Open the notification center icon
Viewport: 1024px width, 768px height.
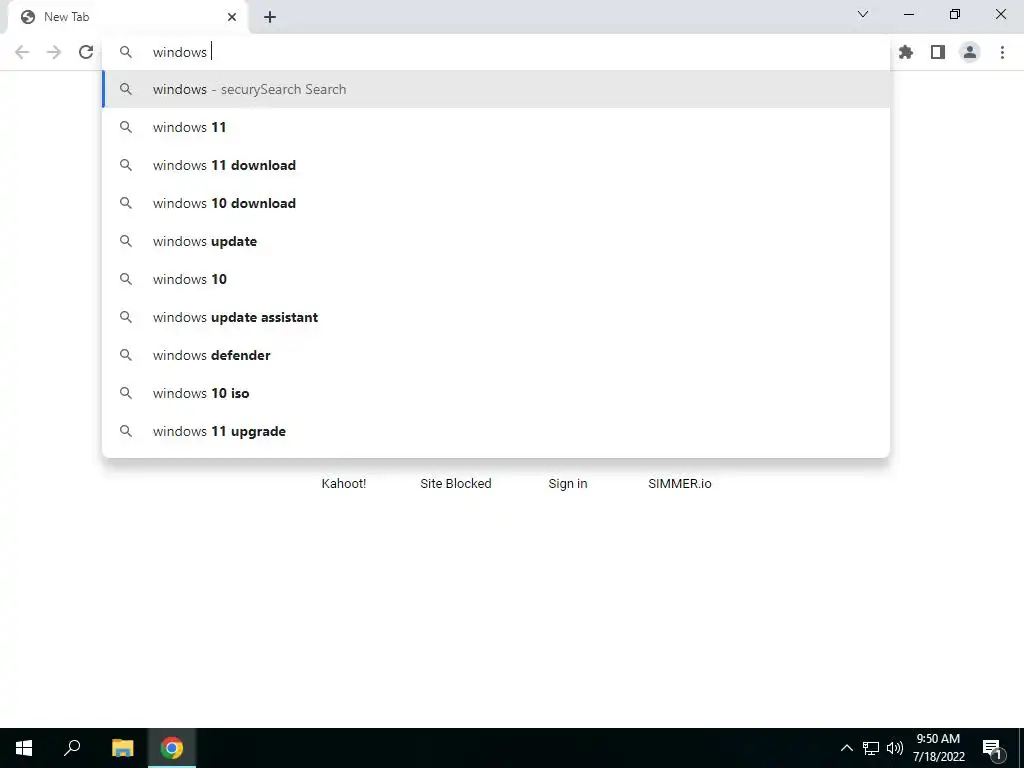(993, 749)
